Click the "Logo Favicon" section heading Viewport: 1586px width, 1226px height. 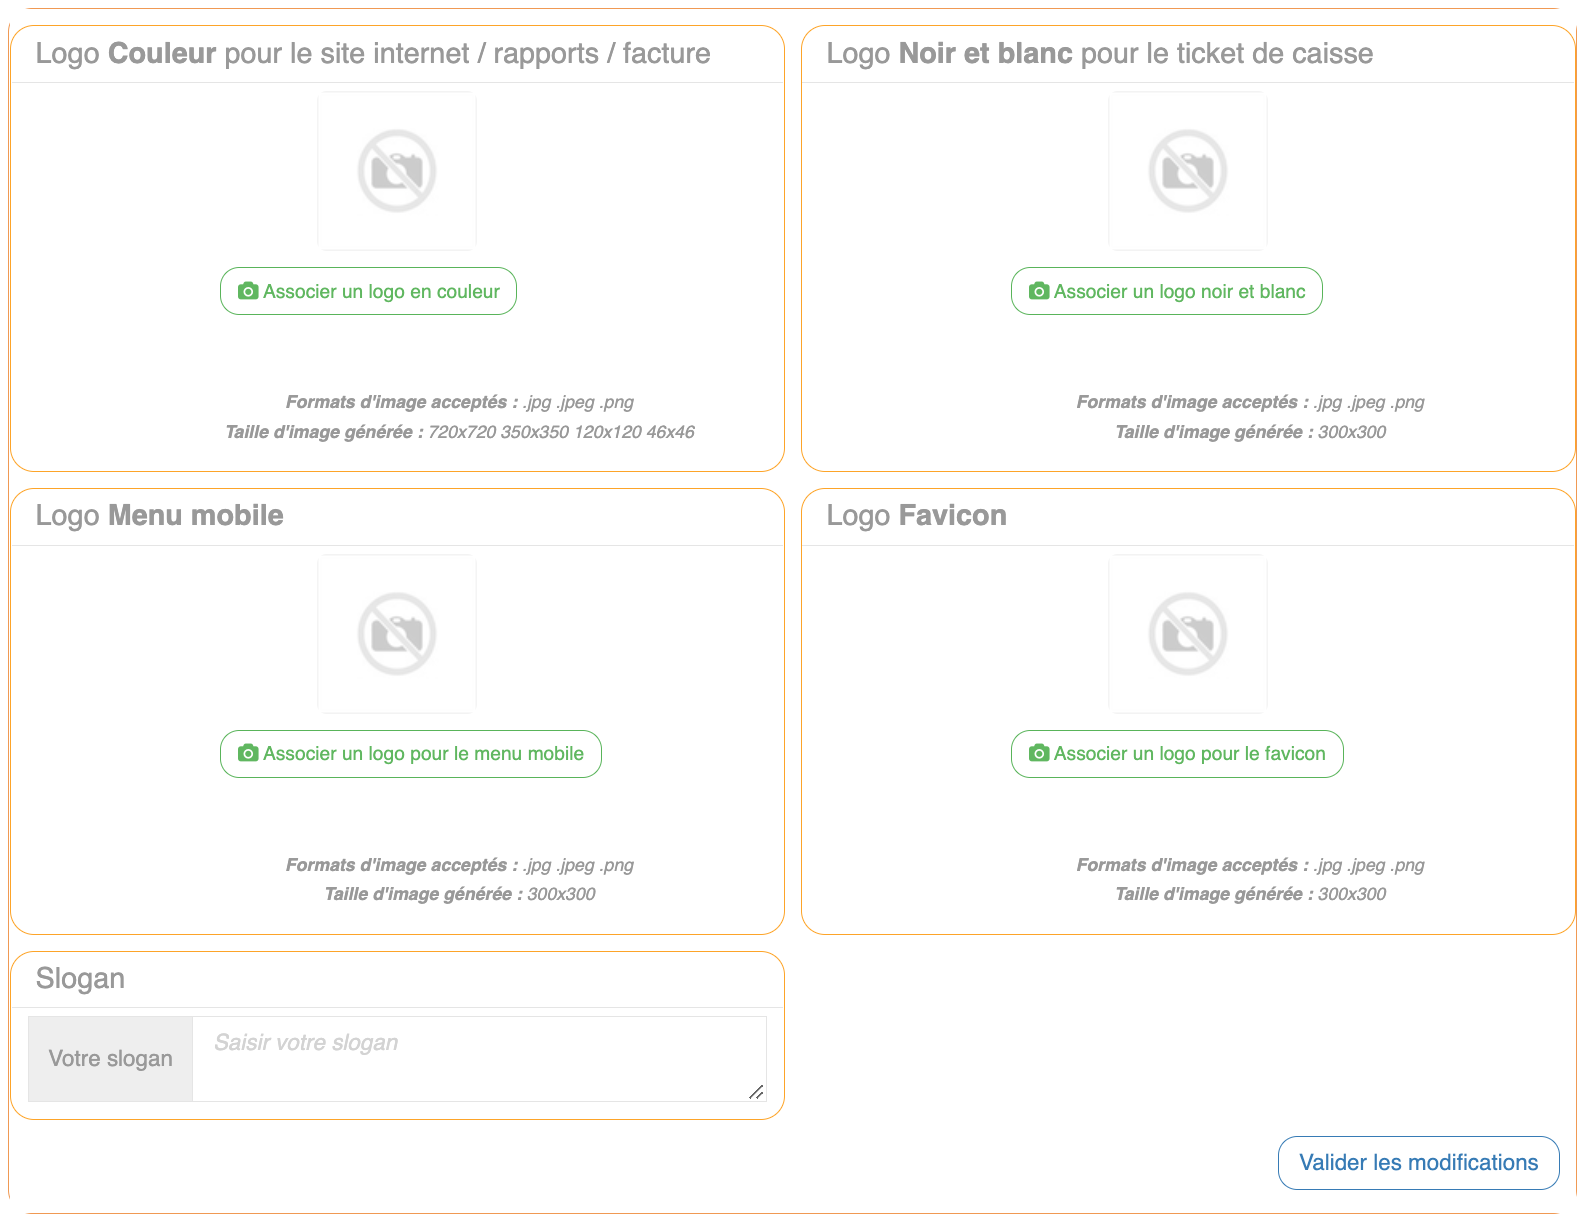tap(916, 516)
